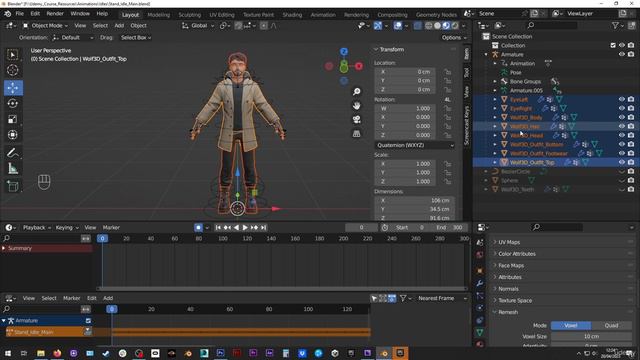The width and height of the screenshot is (640, 360).
Task: Hide Wolf3D_Body via eye icon
Action: pyautogui.click(x=622, y=117)
